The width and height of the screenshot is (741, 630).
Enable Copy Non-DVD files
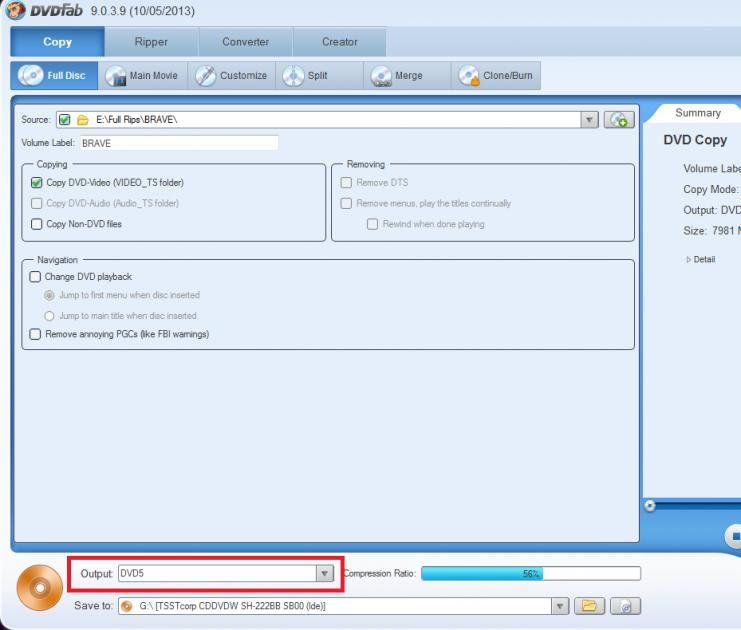(x=36, y=224)
